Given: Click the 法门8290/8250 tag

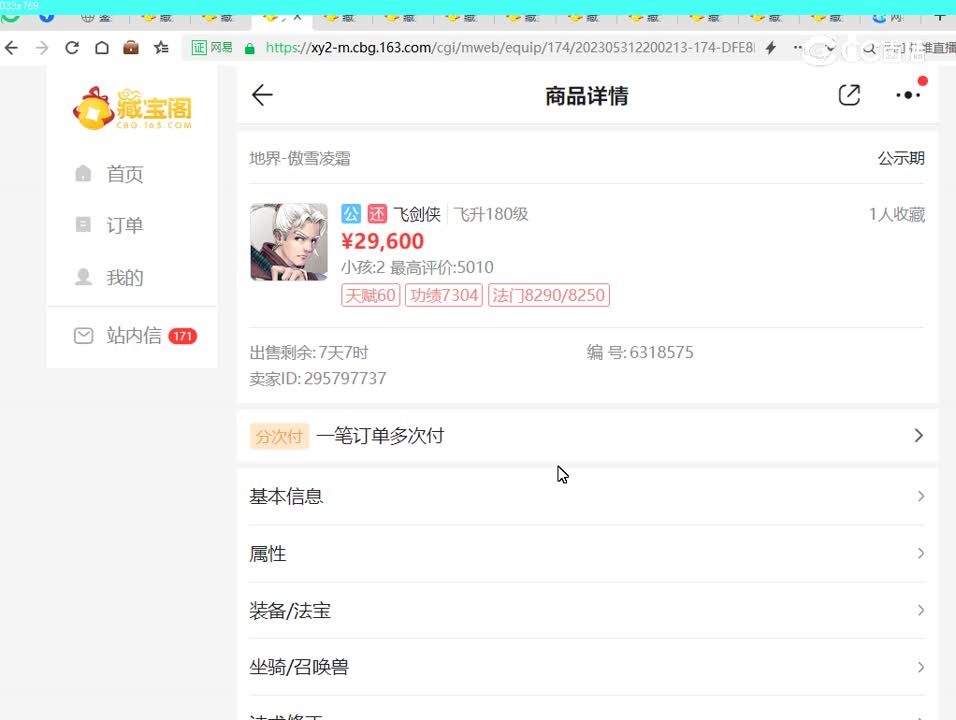Looking at the screenshot, I should pos(549,296).
